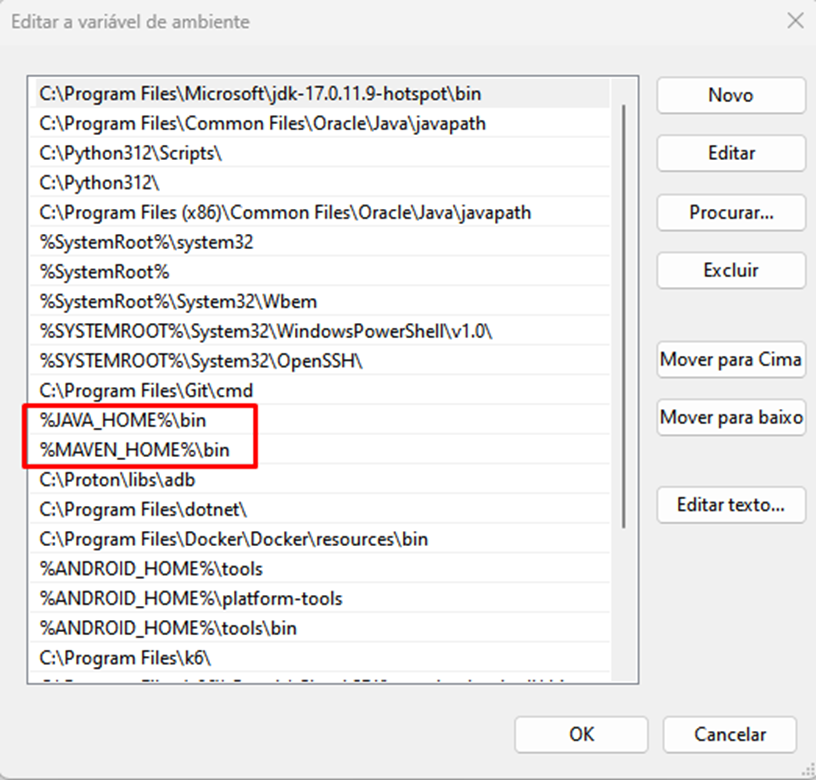Select the %SystemRoot%\System32\Wbem entry
The height and width of the screenshot is (780, 816).
320,301
